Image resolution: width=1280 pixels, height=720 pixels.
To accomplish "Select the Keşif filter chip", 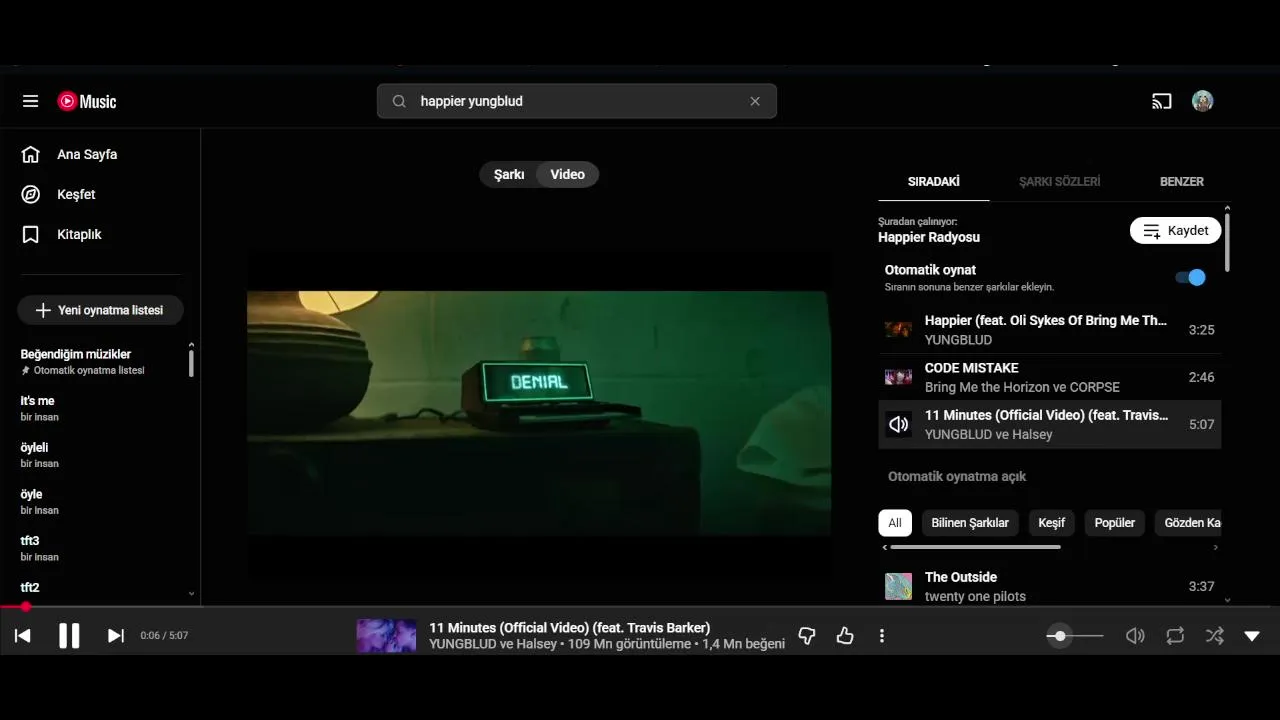I will [x=1051, y=523].
